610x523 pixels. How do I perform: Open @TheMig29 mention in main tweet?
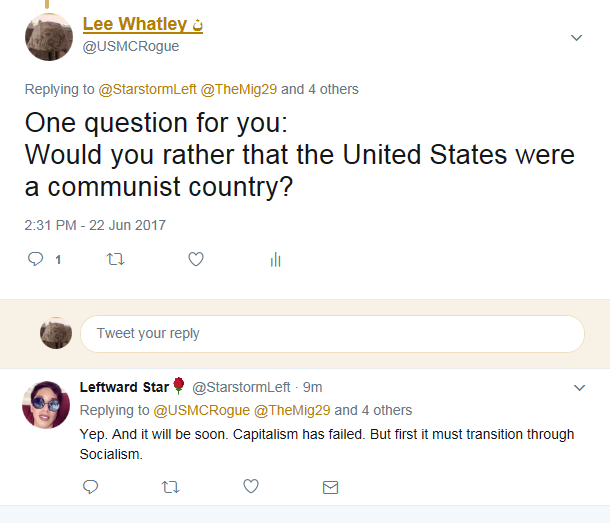click(239, 90)
